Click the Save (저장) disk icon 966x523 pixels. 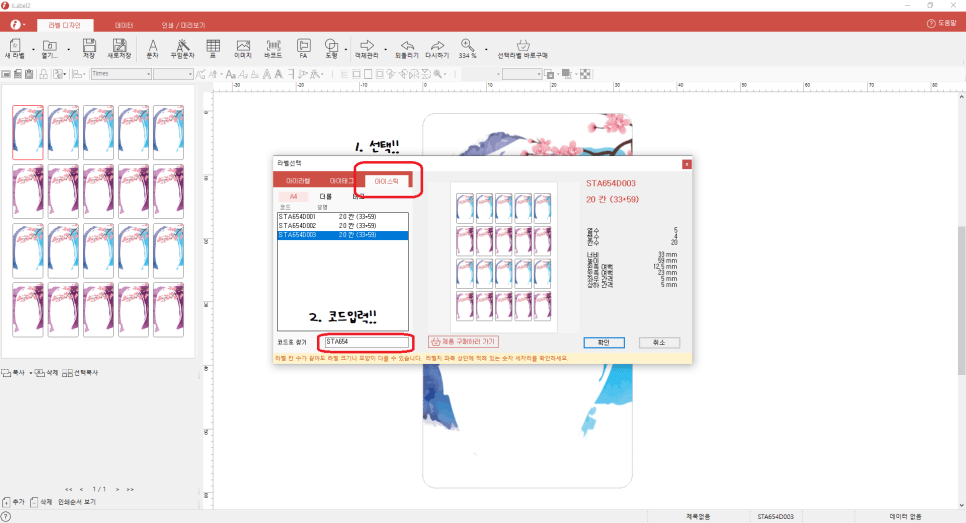pos(89,46)
